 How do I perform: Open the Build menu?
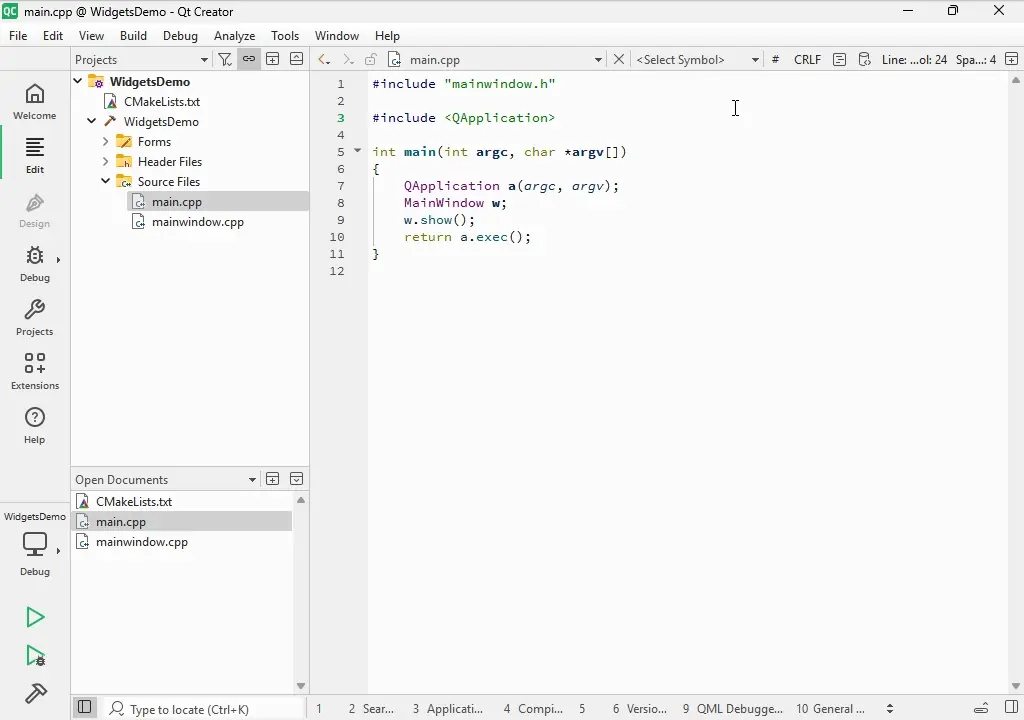click(x=133, y=36)
